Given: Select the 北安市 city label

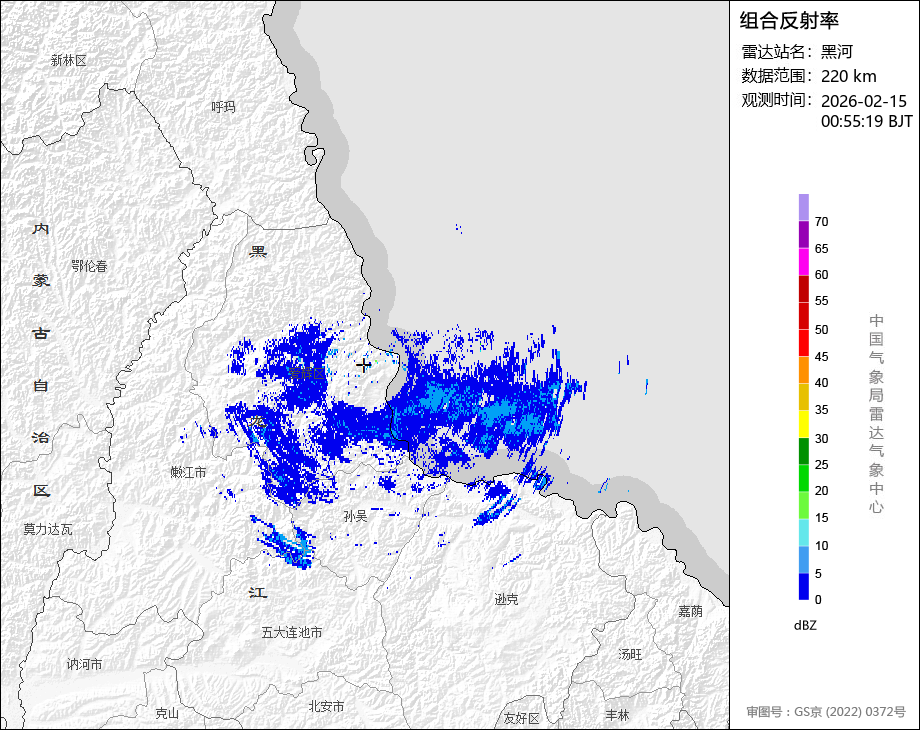Looking at the screenshot, I should coord(326,707).
